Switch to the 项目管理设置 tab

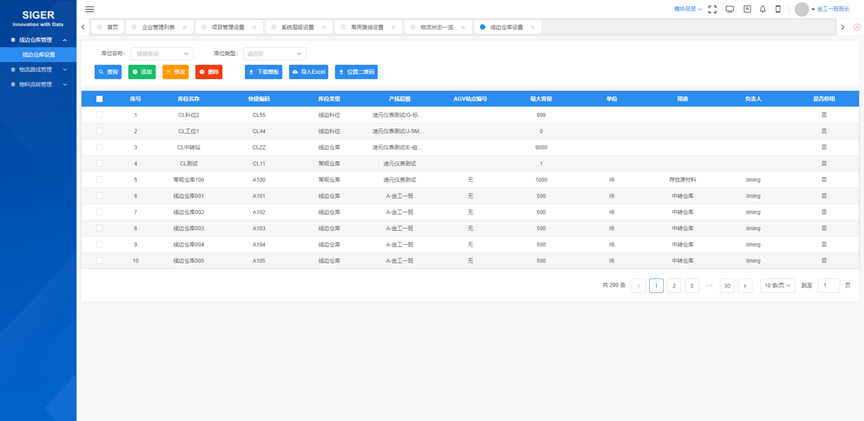[x=228, y=27]
